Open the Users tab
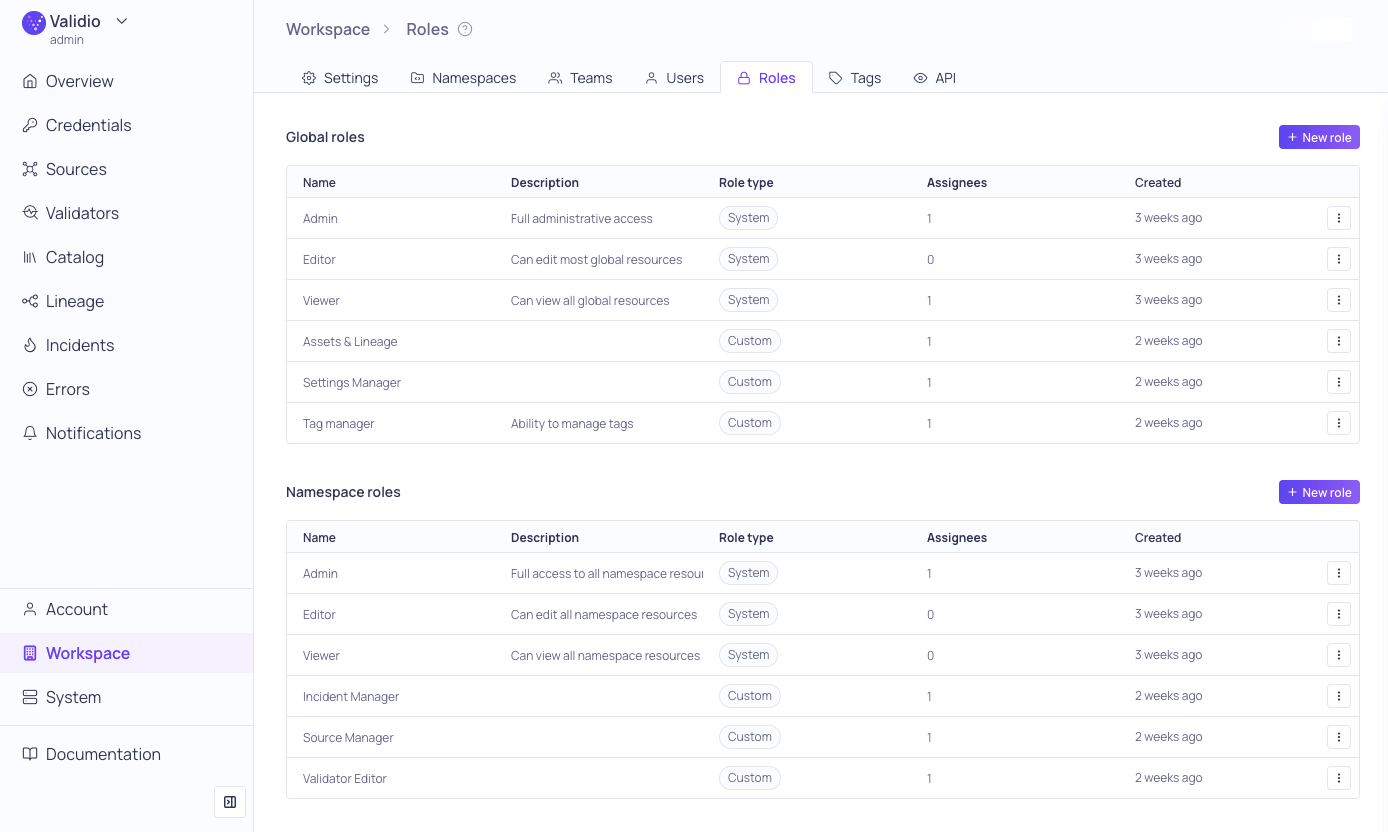 674,78
